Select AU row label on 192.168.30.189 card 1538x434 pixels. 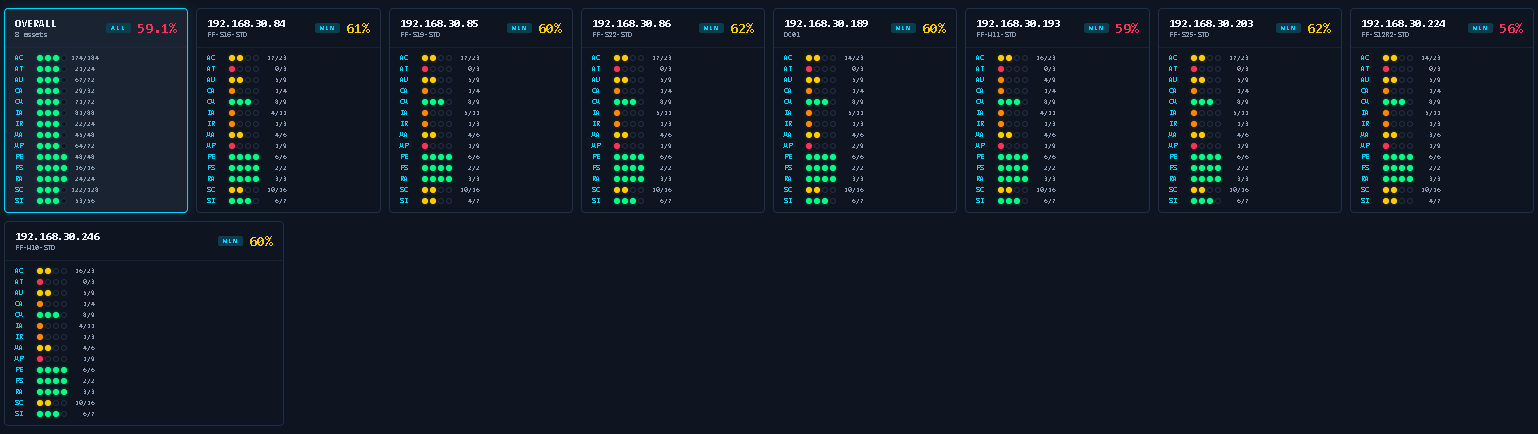pyautogui.click(x=788, y=80)
